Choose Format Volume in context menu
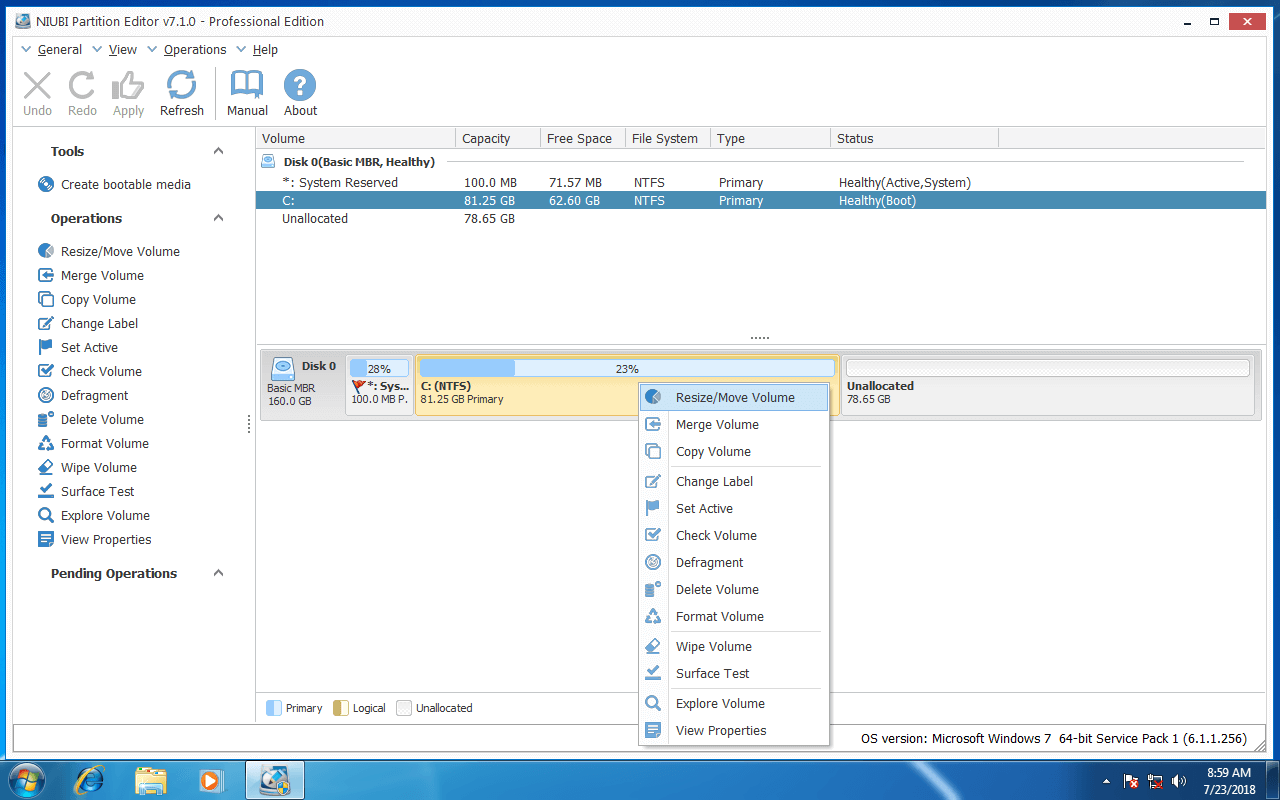 click(x=734, y=616)
